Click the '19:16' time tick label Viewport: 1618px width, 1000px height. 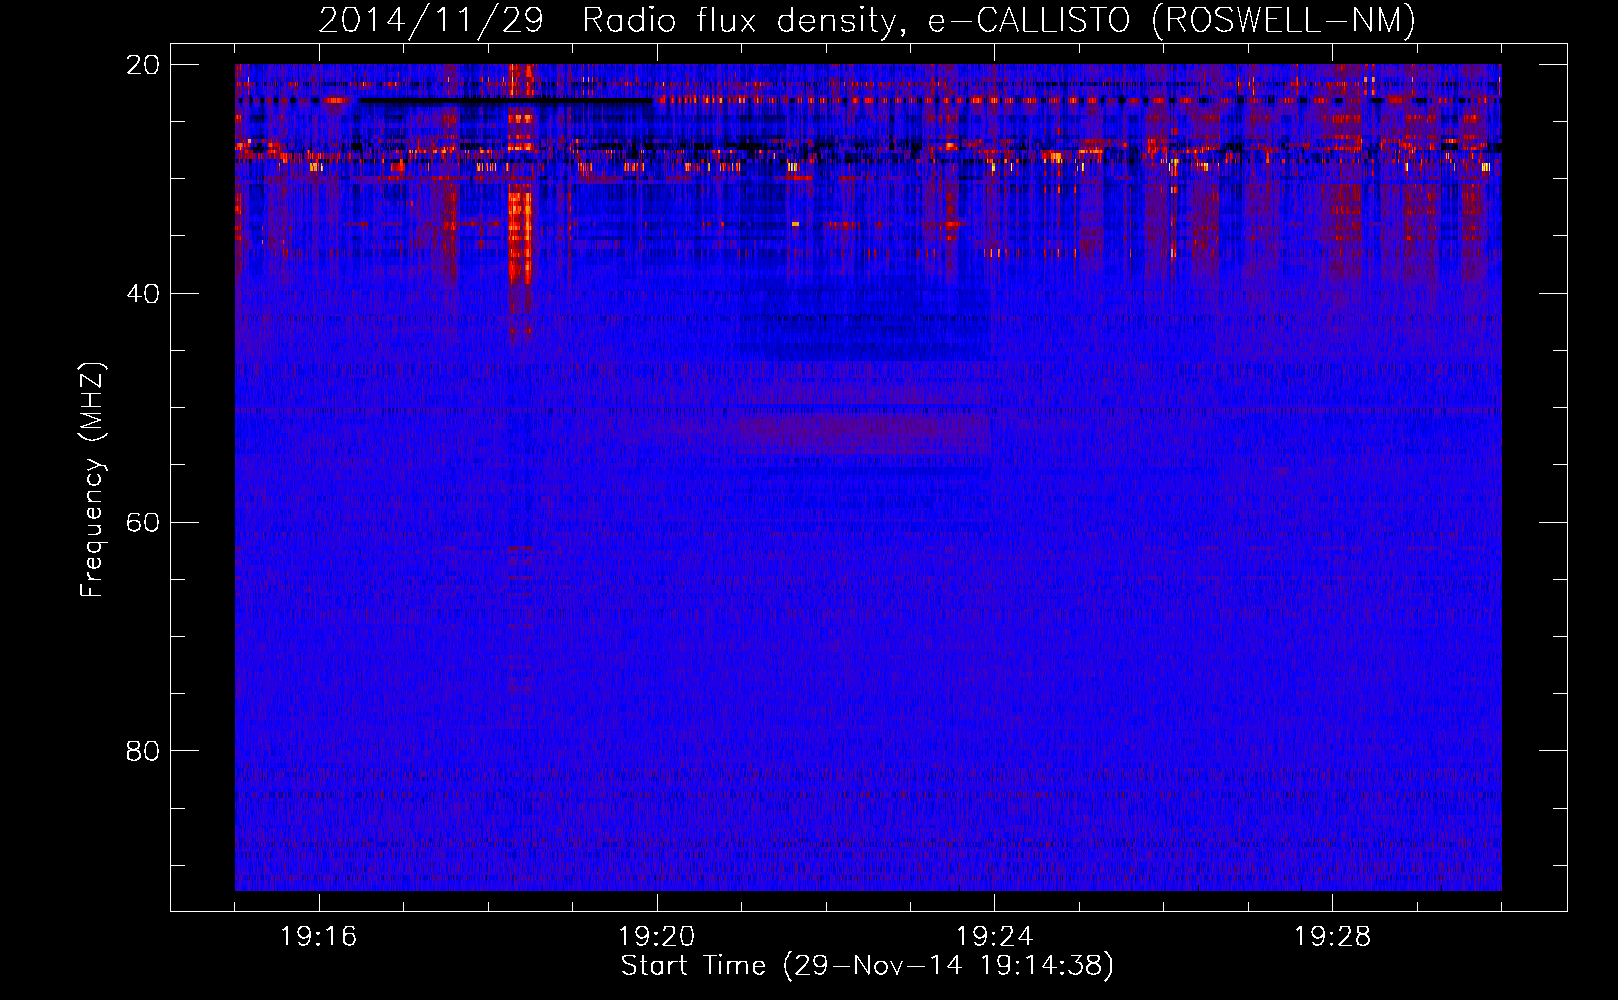click(319, 937)
